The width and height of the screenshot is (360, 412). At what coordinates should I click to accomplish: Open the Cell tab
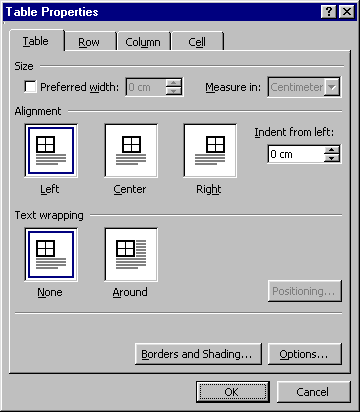point(197,42)
